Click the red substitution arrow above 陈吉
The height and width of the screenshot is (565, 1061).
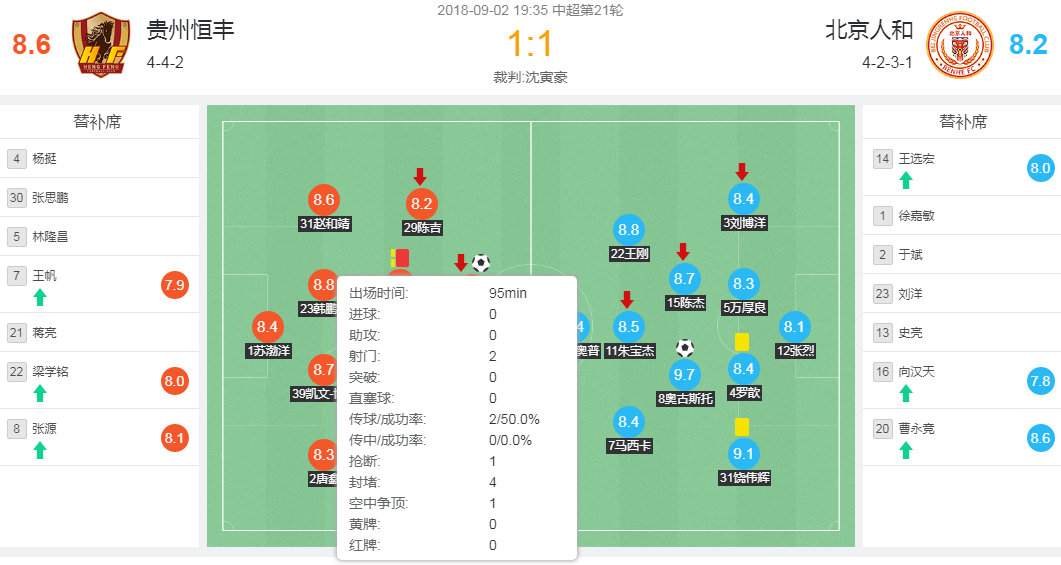click(x=420, y=177)
